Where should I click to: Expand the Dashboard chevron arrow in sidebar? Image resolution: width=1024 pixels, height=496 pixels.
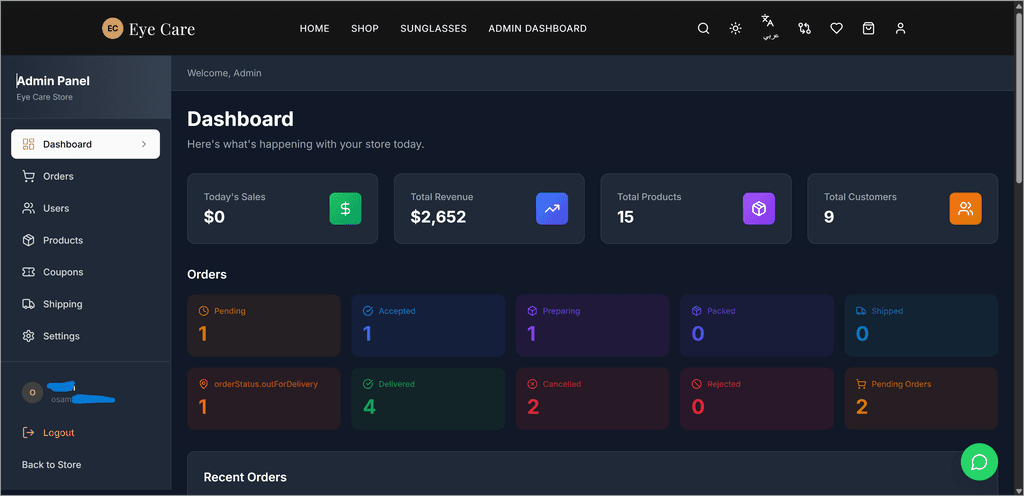pyautogui.click(x=144, y=144)
